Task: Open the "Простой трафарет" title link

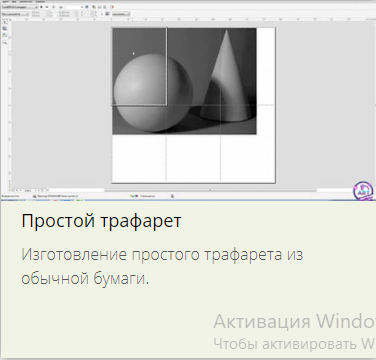Action: (101, 221)
